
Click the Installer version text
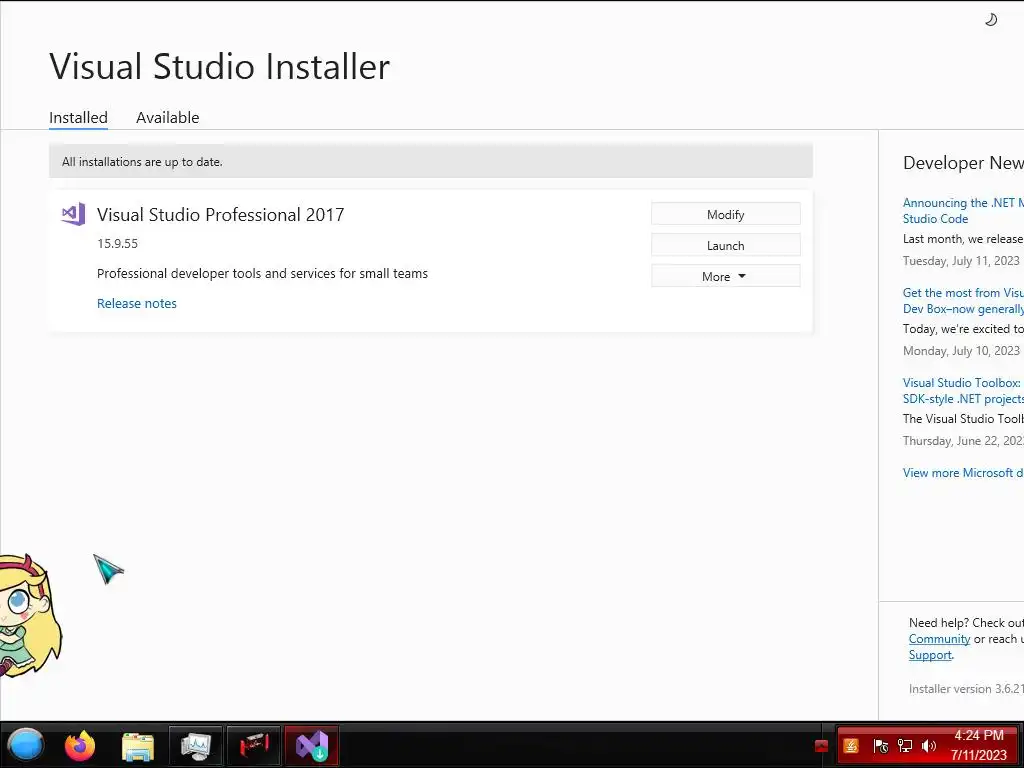click(x=966, y=688)
